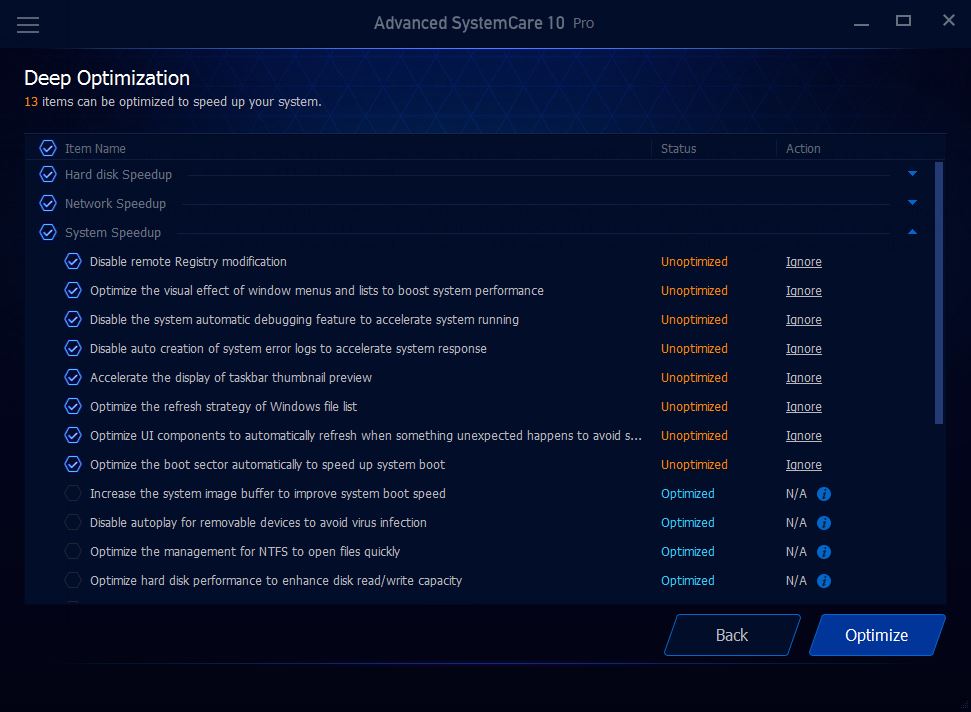Open the hamburger main menu
The image size is (971, 712).
click(x=28, y=25)
